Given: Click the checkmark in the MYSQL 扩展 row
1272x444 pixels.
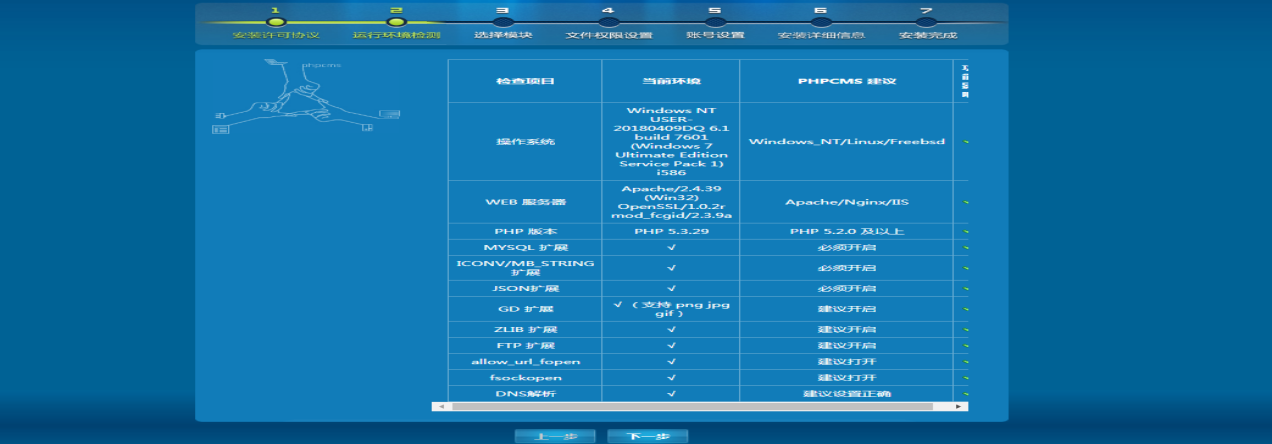Looking at the screenshot, I should pyautogui.click(x=671, y=246).
